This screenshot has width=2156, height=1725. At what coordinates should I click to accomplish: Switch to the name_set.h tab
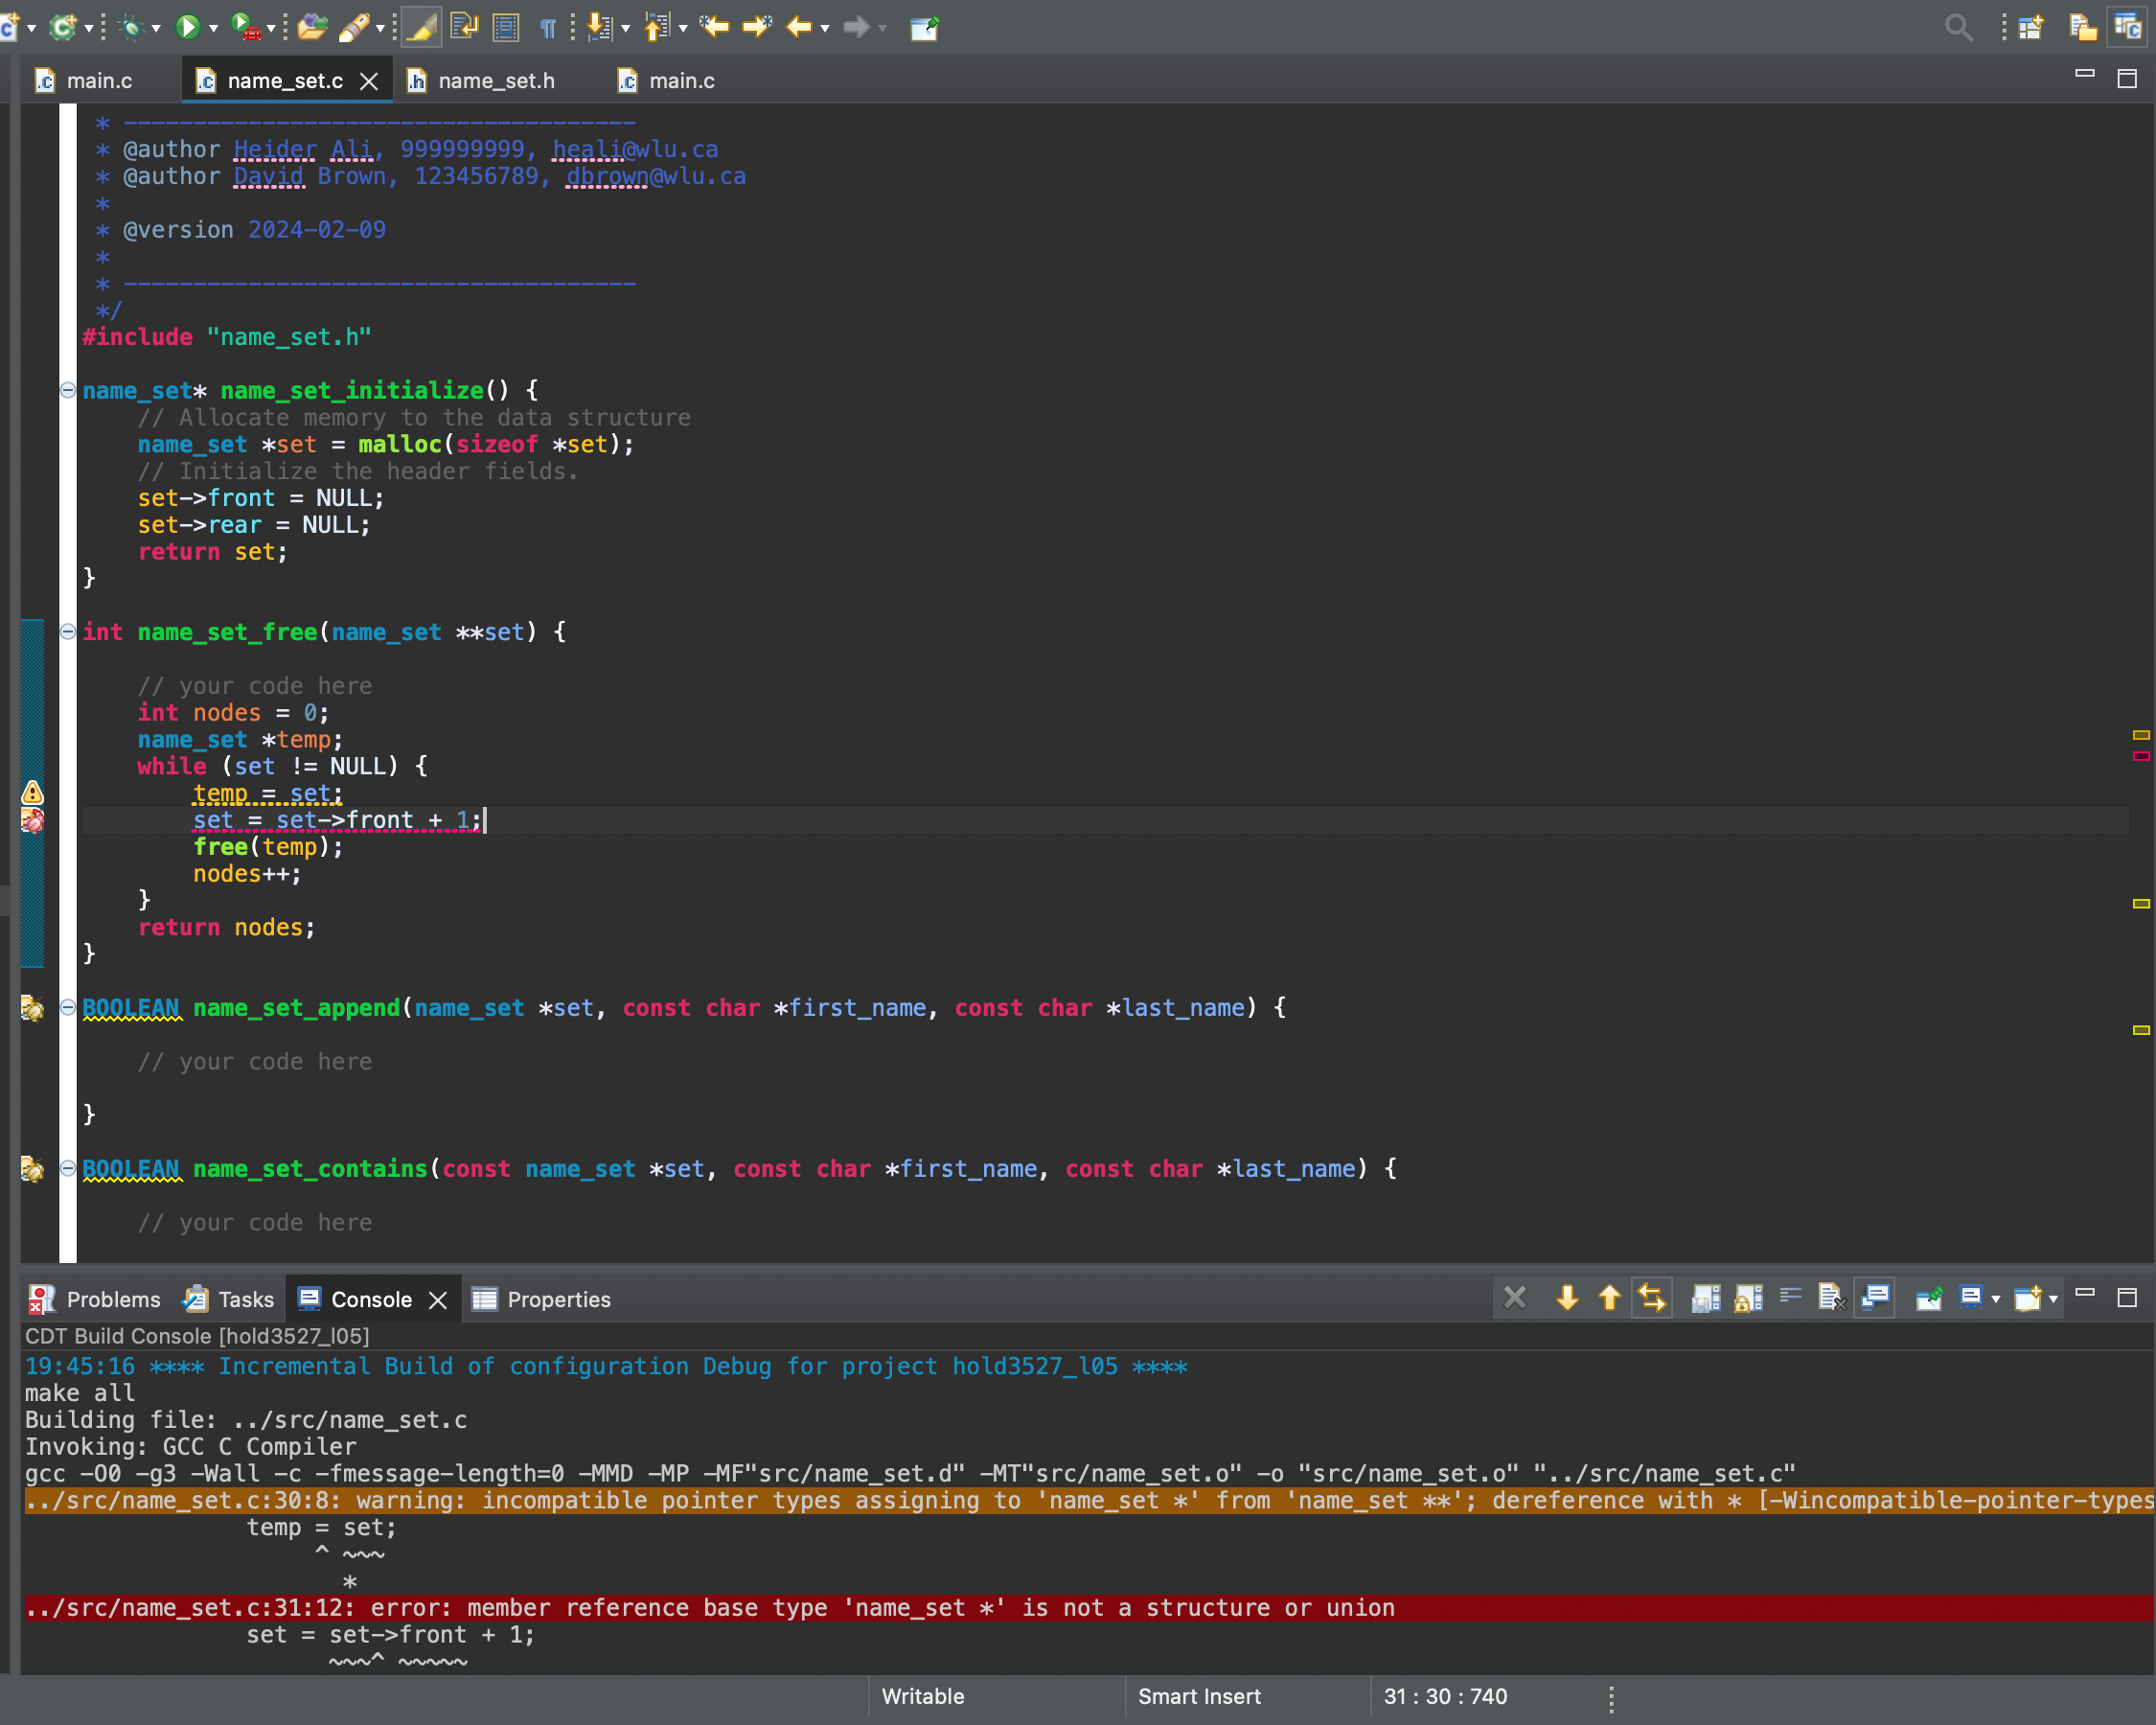(x=495, y=81)
